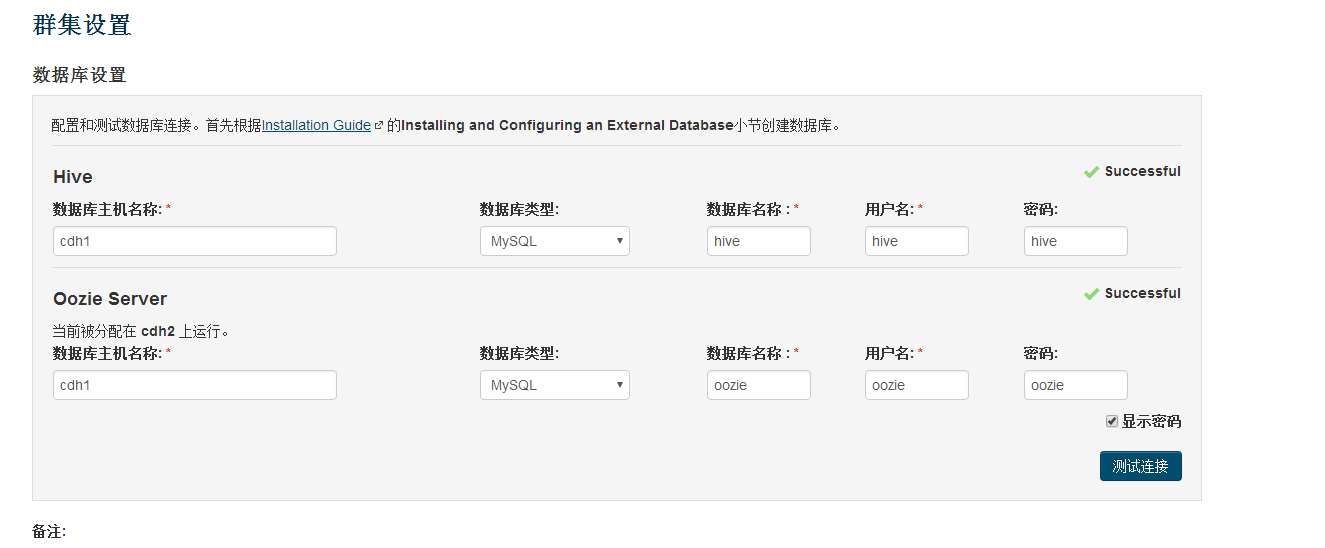Toggle the 显示密码 checkbox

pyautogui.click(x=1112, y=421)
